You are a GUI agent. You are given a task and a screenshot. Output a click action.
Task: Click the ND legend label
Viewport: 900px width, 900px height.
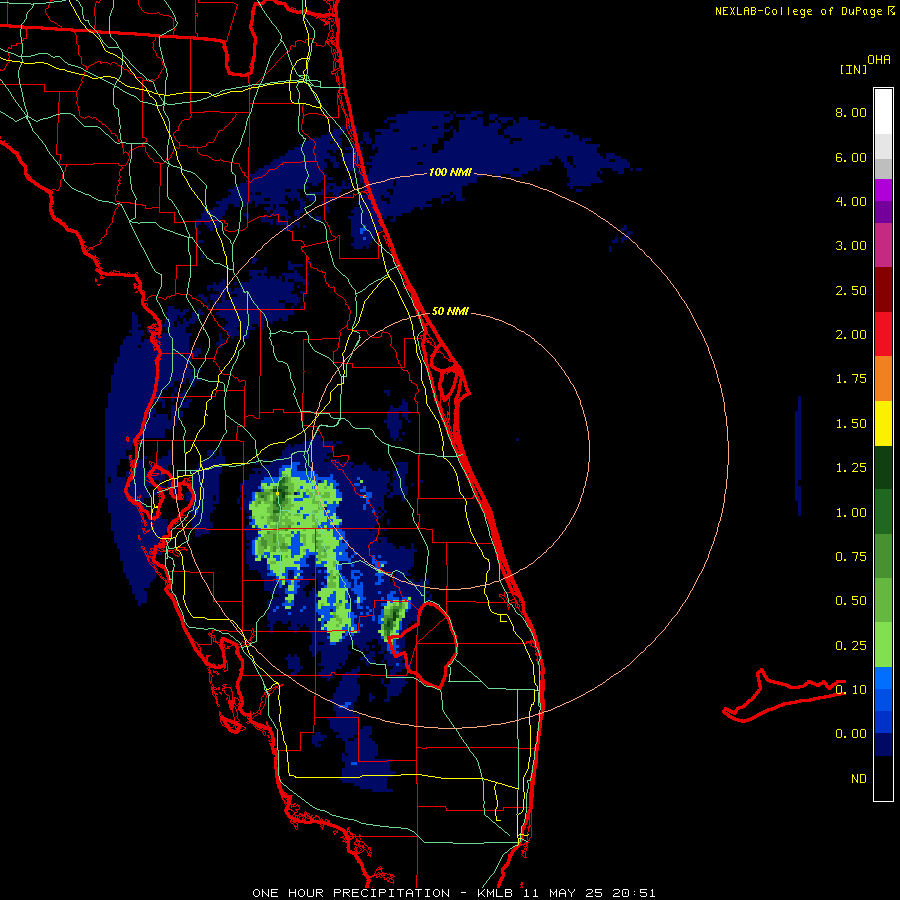(859, 779)
